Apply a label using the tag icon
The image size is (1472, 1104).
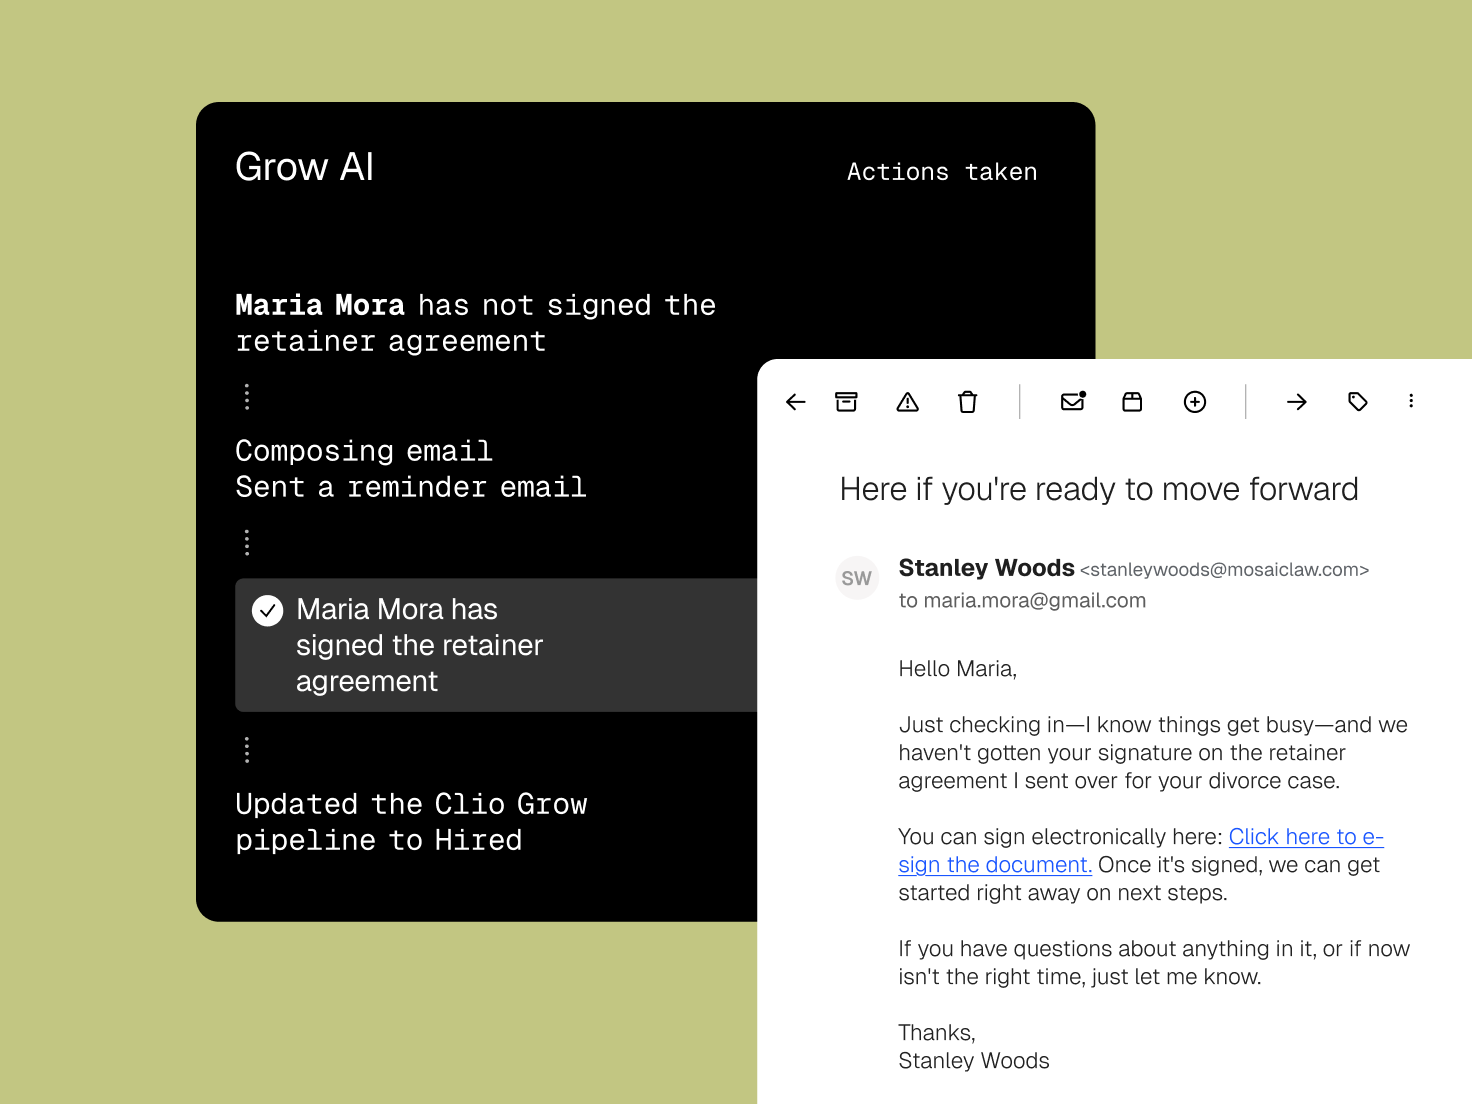click(x=1358, y=402)
